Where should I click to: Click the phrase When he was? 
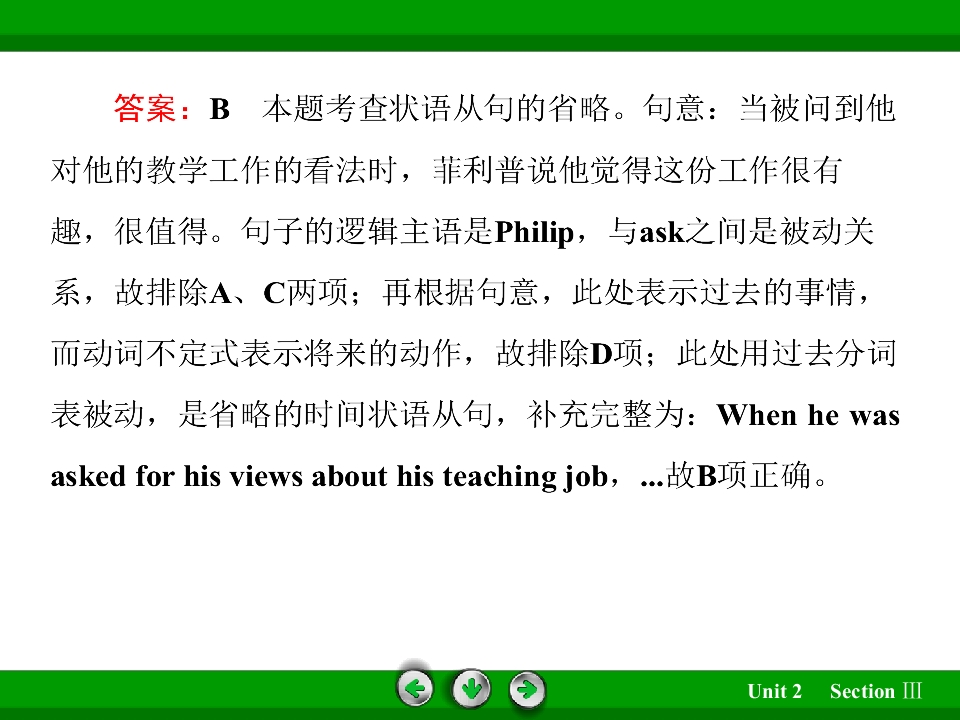coord(808,416)
